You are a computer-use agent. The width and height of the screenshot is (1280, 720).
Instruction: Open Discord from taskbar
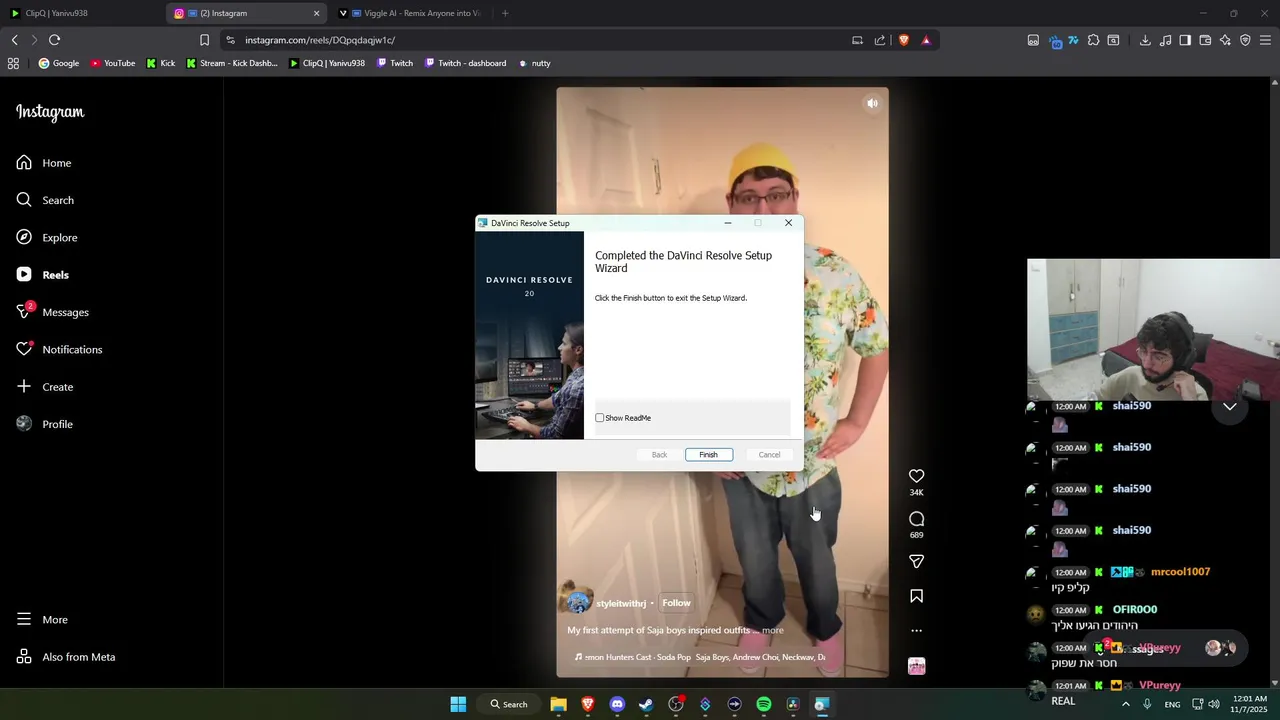[x=617, y=704]
